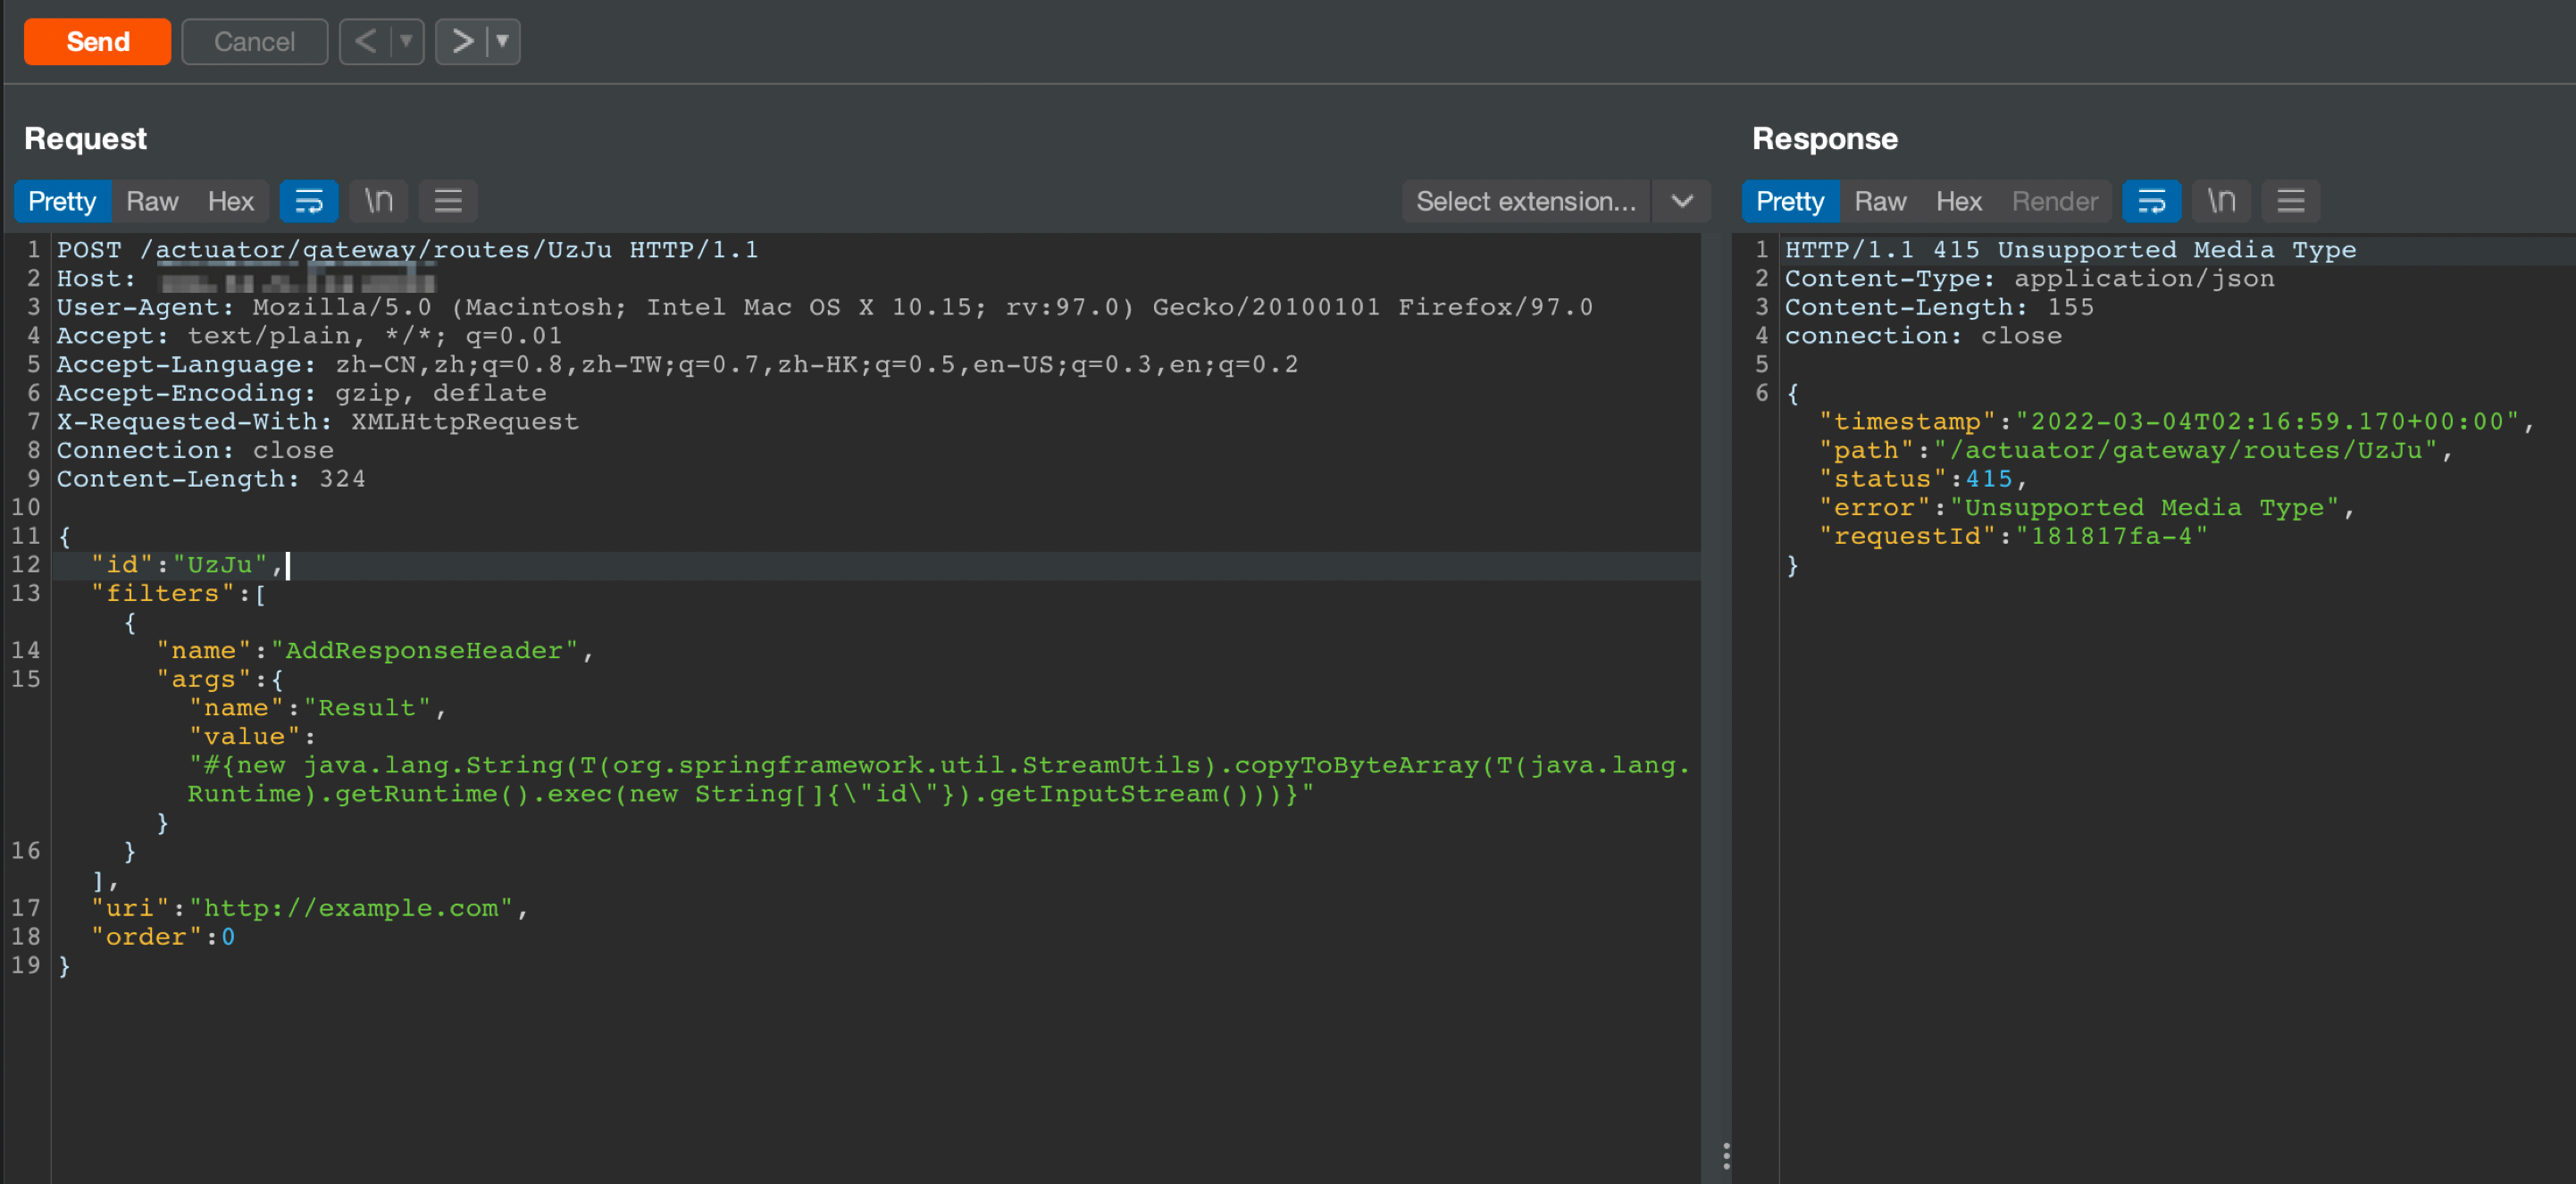This screenshot has height=1184, width=2576.
Task: Click the User-Agent header line
Action: tap(824, 307)
